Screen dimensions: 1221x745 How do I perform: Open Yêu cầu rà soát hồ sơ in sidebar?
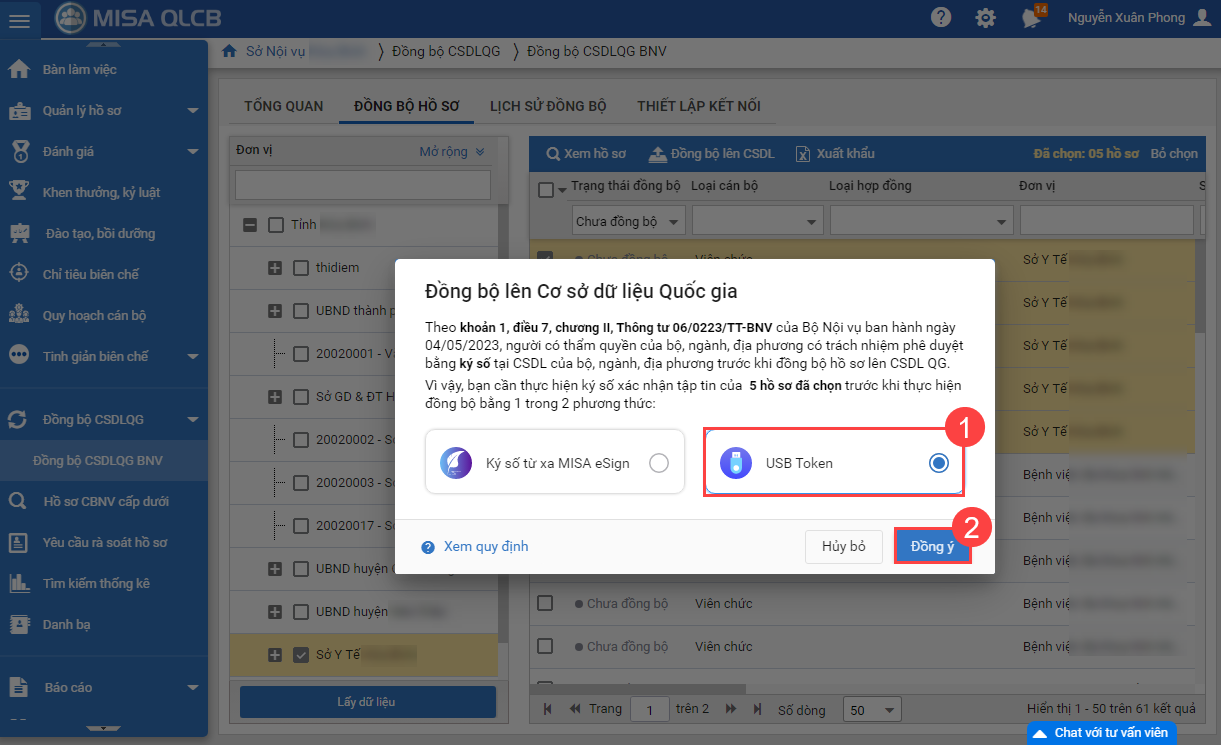coord(104,542)
